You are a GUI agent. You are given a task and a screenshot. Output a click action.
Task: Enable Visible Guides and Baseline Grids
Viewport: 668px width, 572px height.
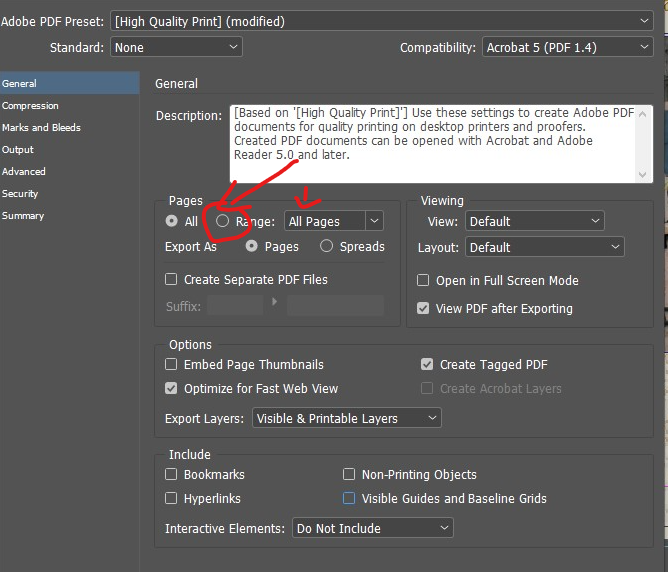(x=349, y=498)
